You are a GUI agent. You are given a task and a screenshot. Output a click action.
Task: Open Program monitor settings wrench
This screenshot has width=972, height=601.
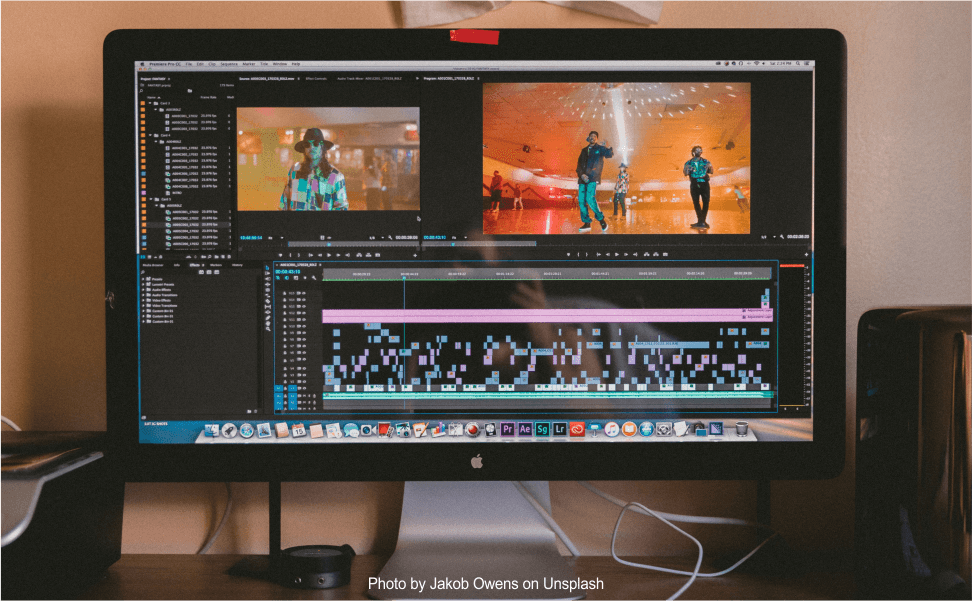(x=782, y=237)
